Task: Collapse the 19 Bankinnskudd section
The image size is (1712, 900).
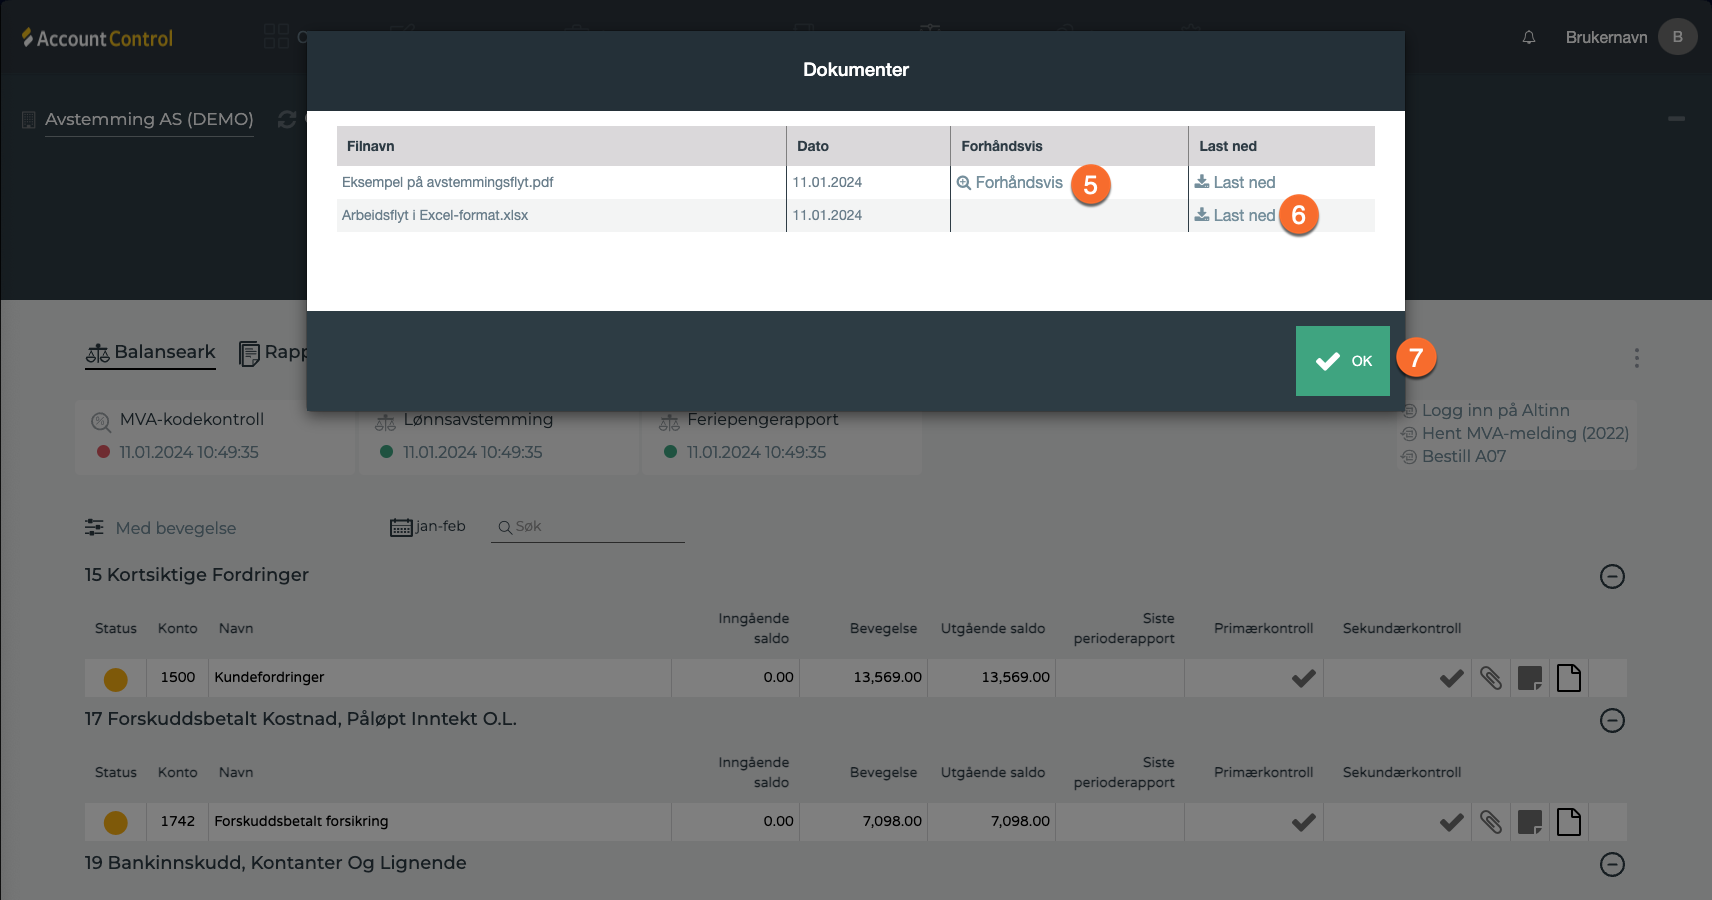Action: pos(1612,864)
